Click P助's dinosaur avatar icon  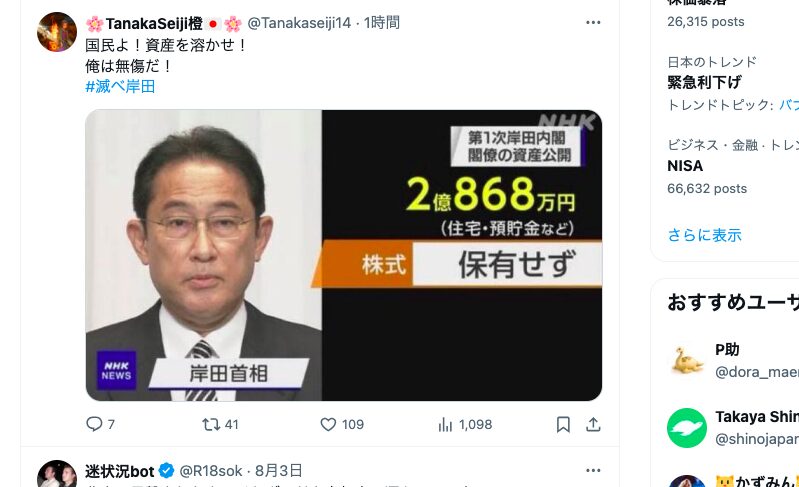coord(687,361)
